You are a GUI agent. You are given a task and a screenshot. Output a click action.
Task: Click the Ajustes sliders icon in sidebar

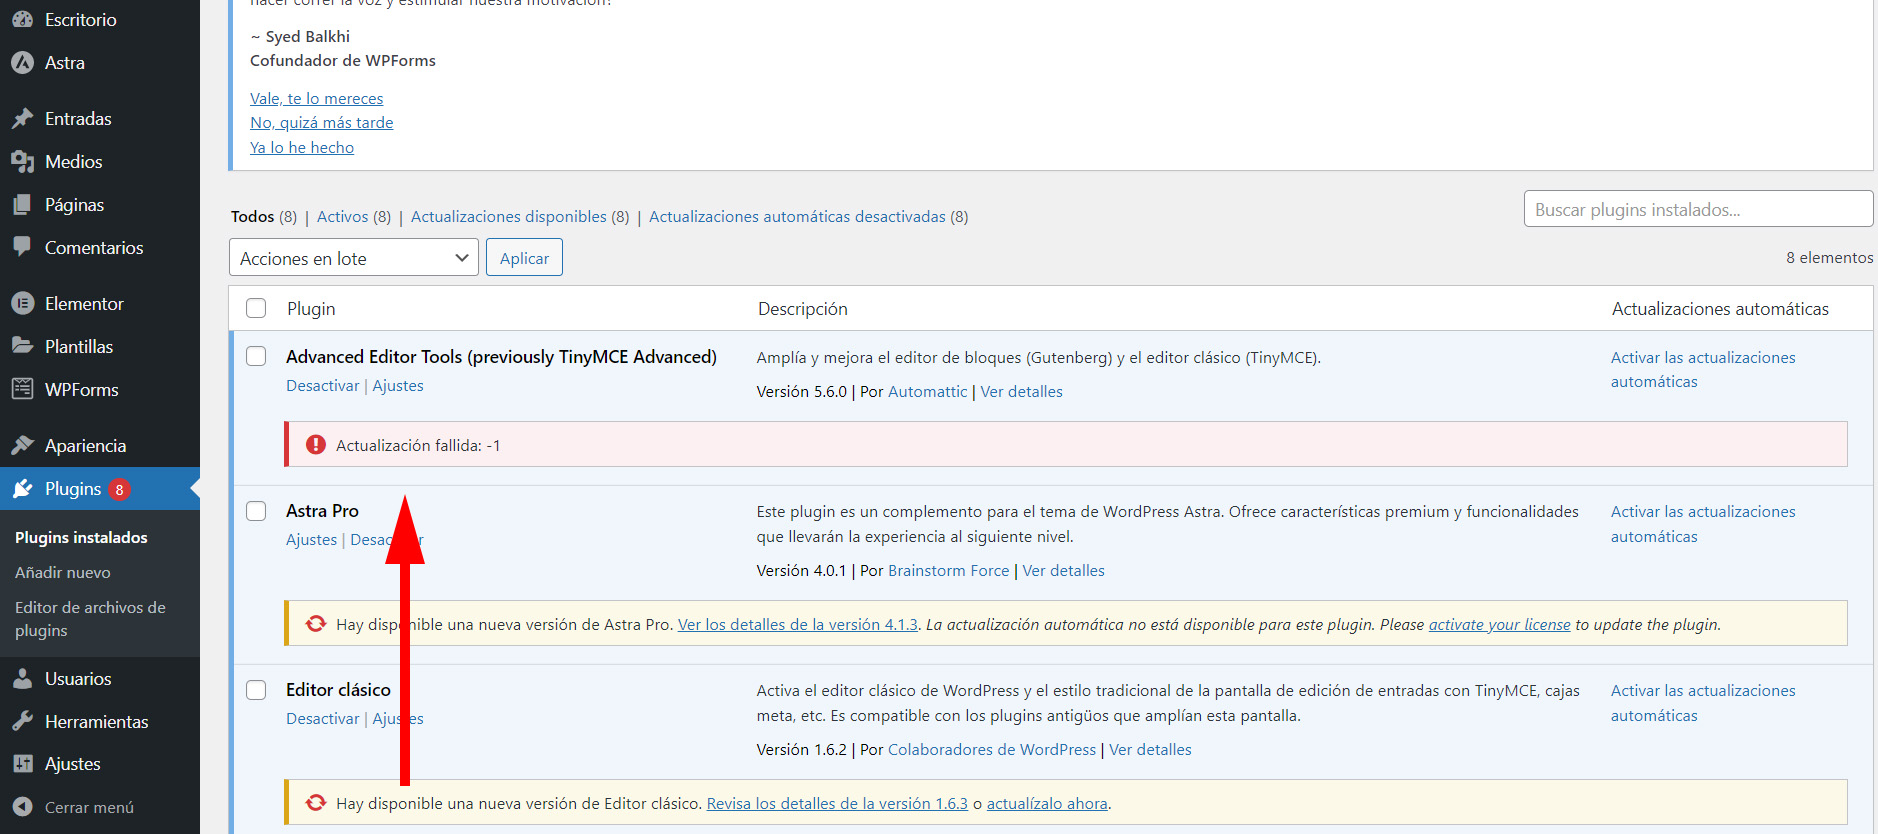tap(22, 763)
